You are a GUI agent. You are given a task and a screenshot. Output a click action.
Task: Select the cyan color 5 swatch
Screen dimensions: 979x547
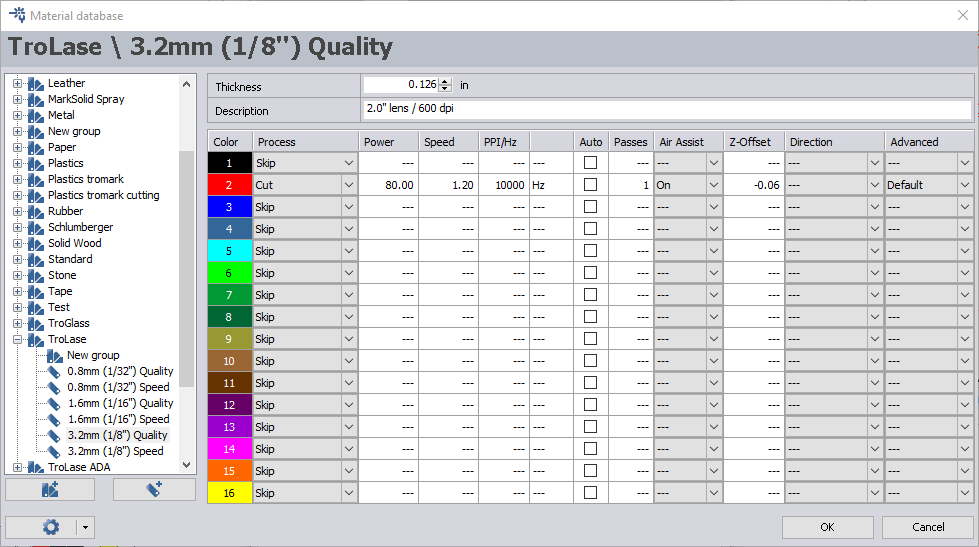click(229, 251)
